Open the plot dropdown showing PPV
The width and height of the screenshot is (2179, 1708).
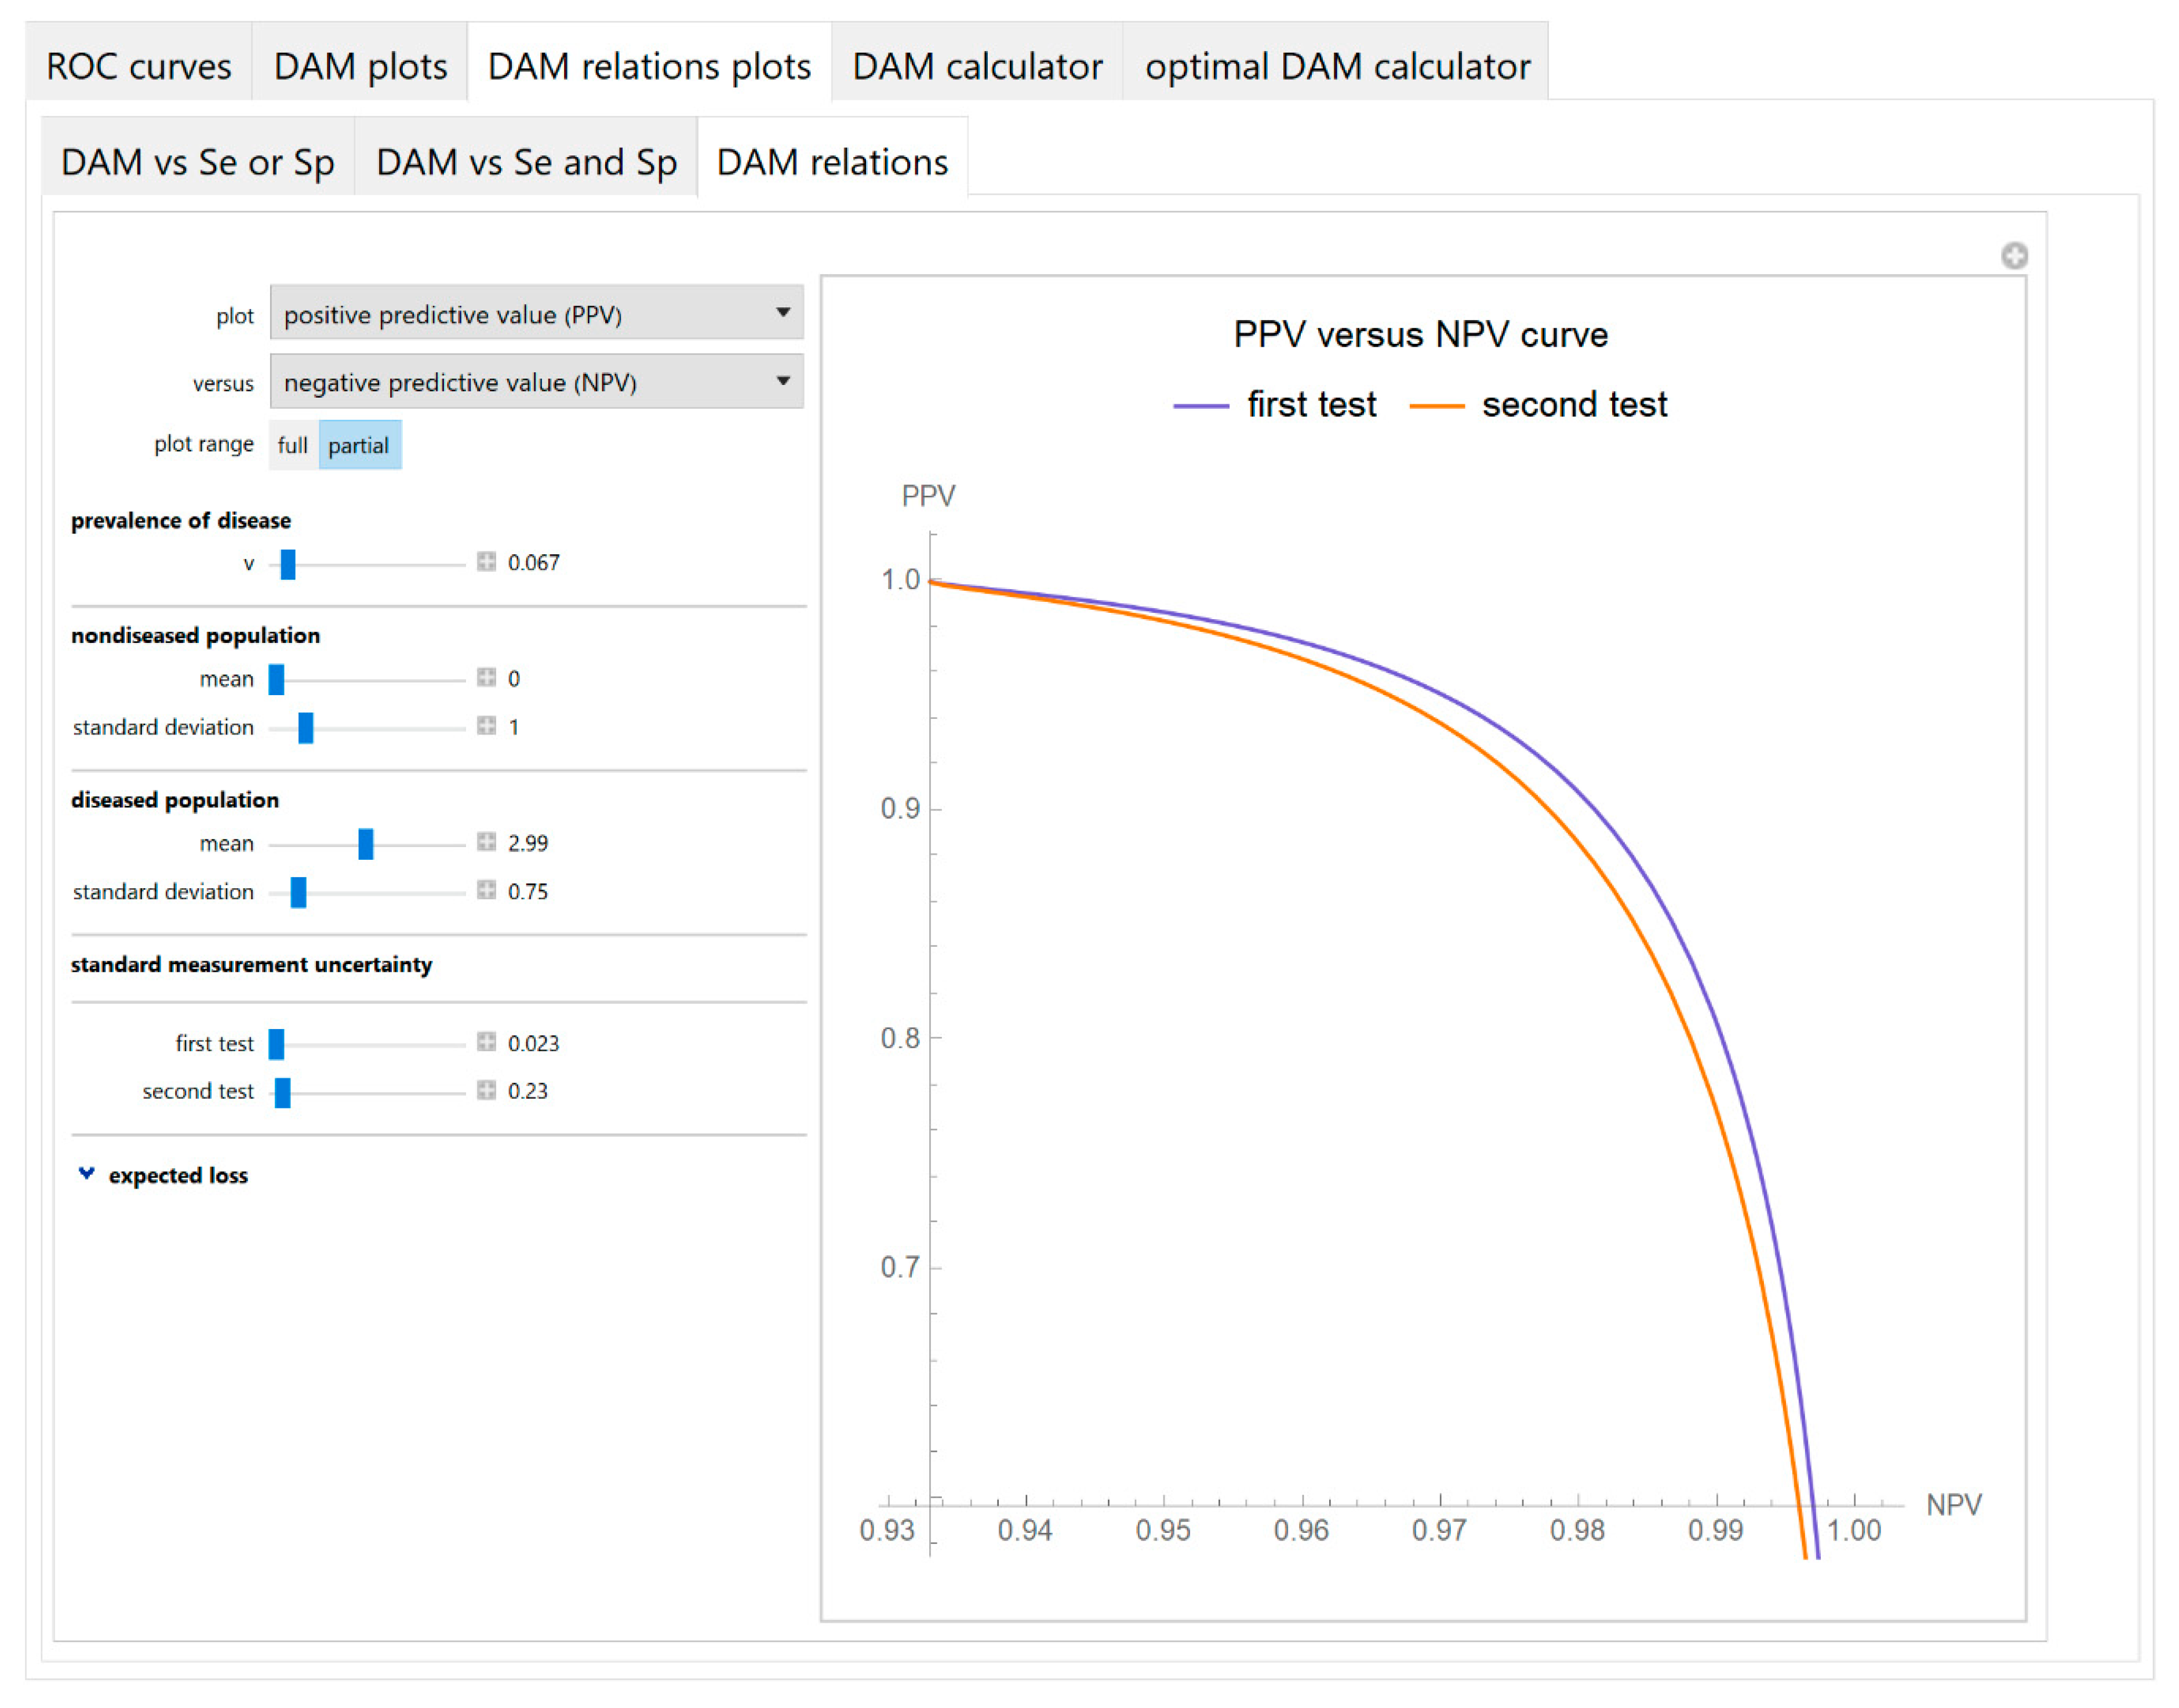tap(536, 314)
